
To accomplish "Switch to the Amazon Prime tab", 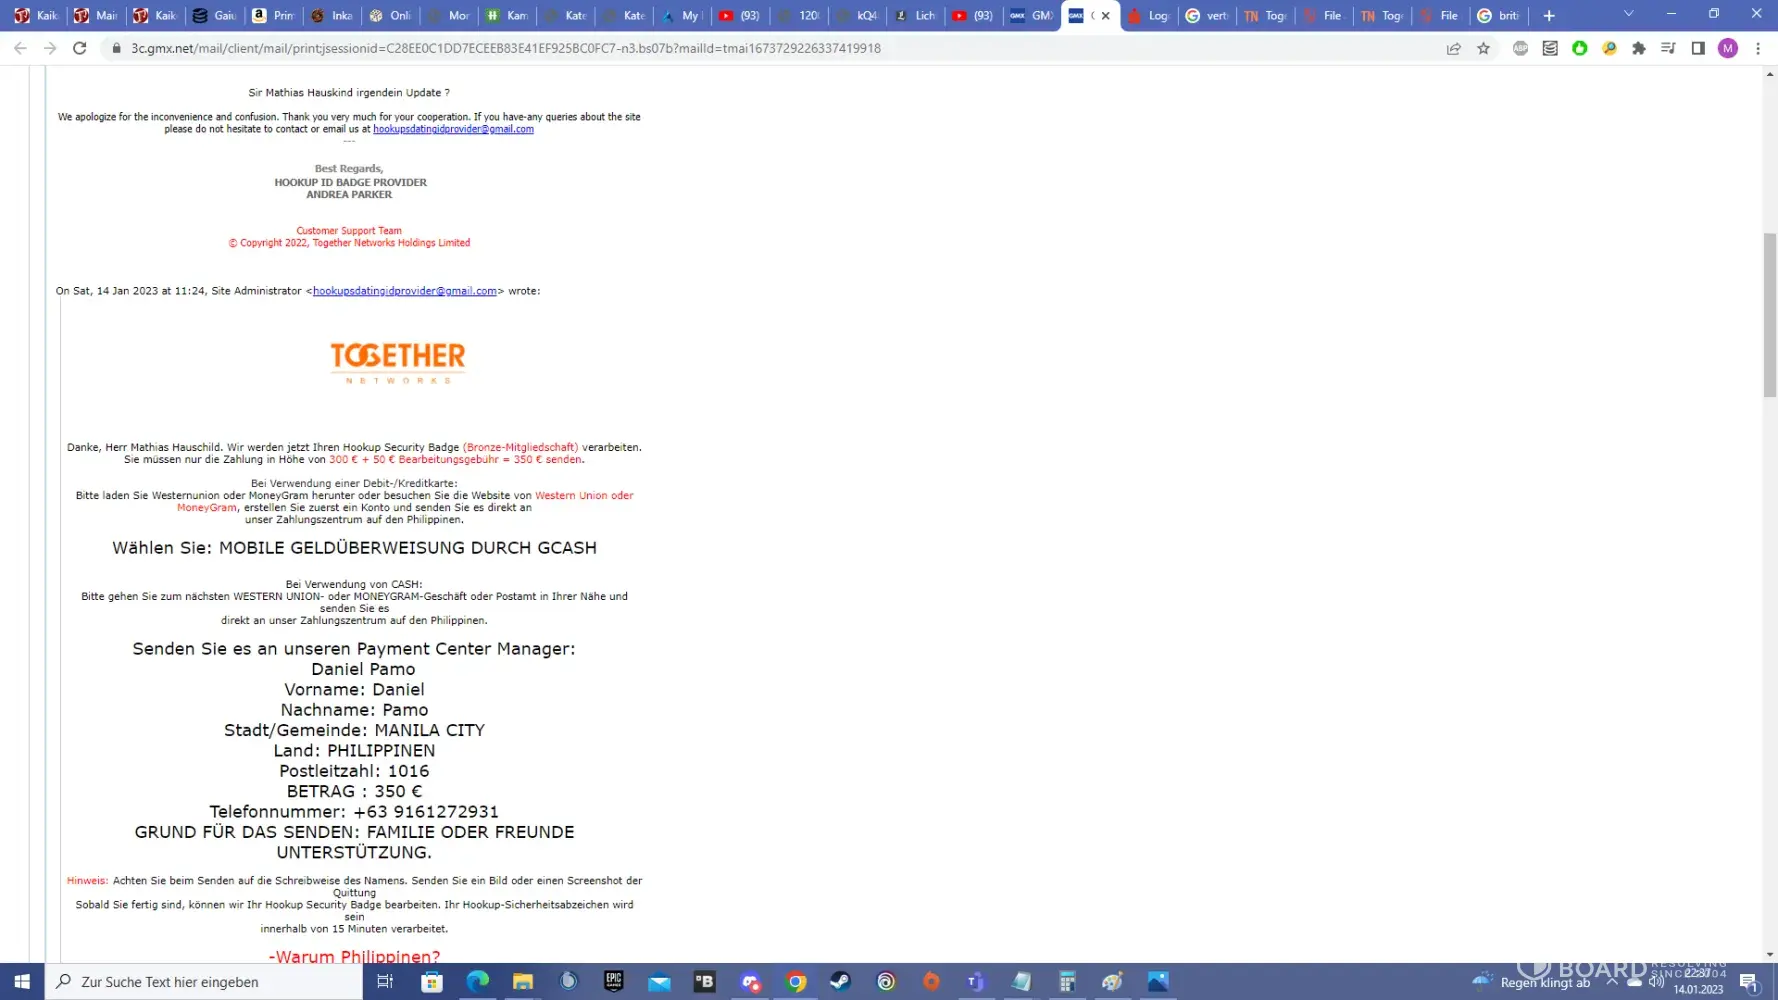I will tap(272, 15).
